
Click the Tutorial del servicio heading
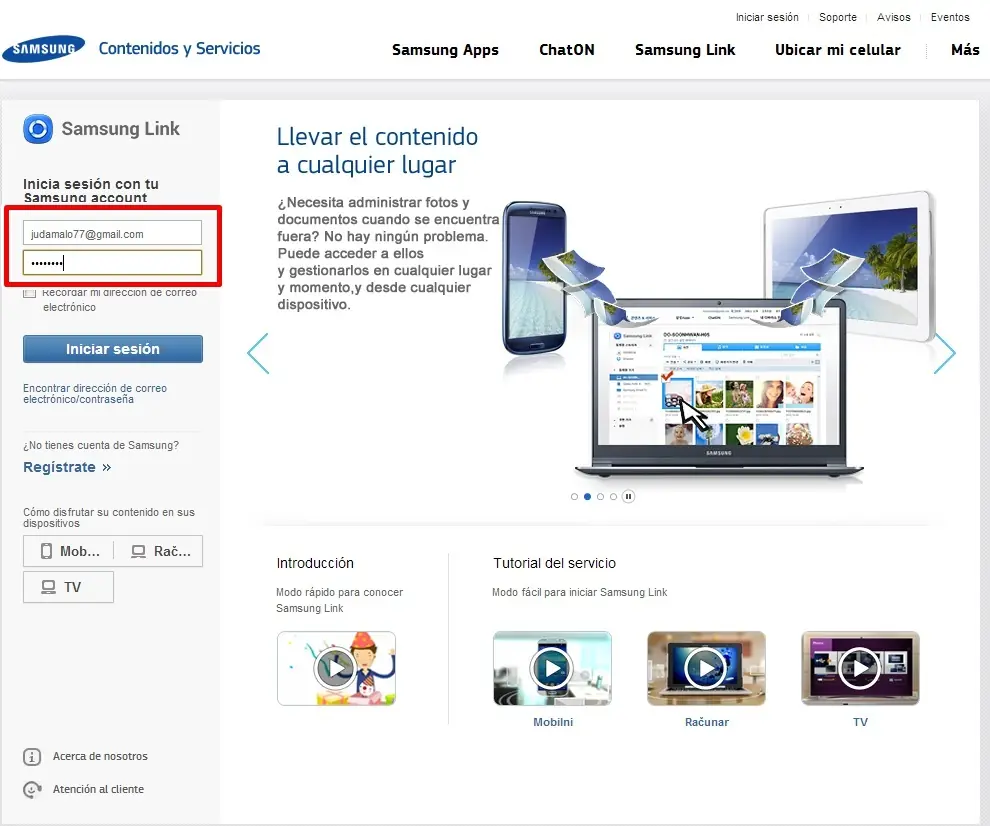click(554, 563)
